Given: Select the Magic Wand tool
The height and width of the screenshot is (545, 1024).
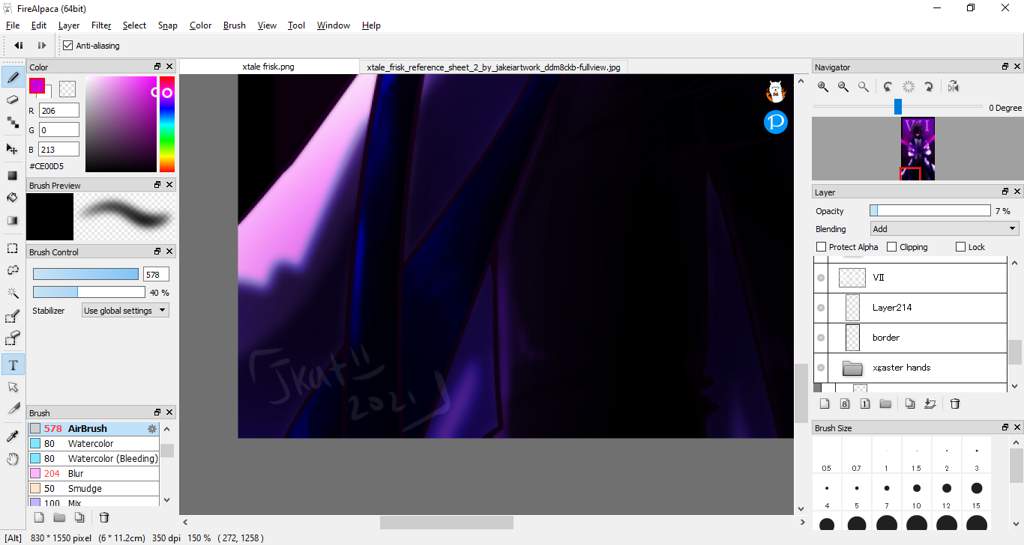Looking at the screenshot, I should tap(12, 293).
